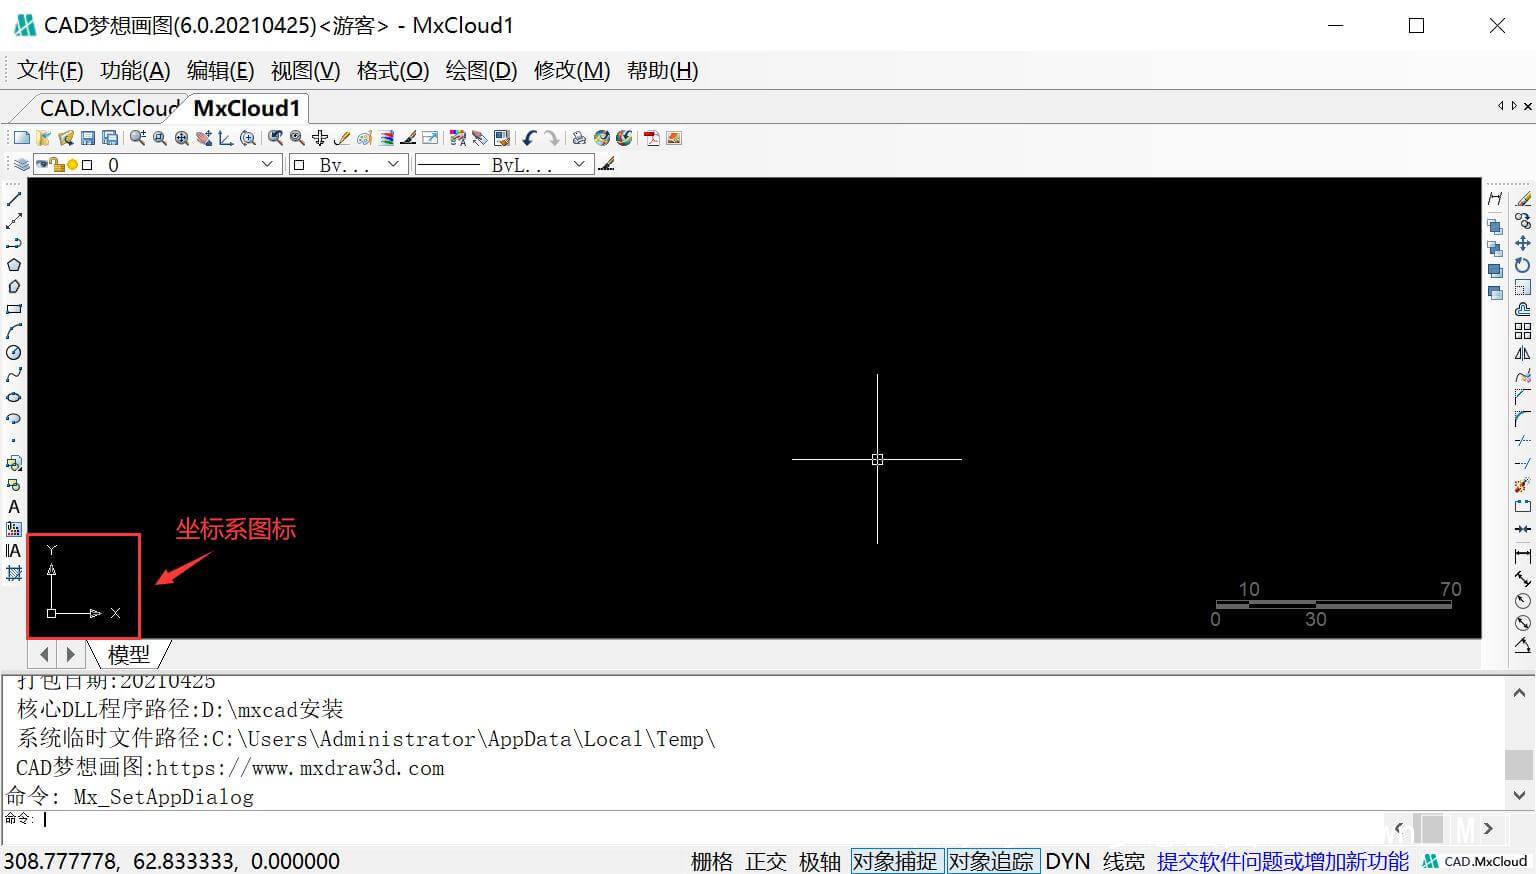Screen dimensions: 1536x874
Task: Disable 对象追踪 object tracking
Action: pyautogui.click(x=991, y=861)
